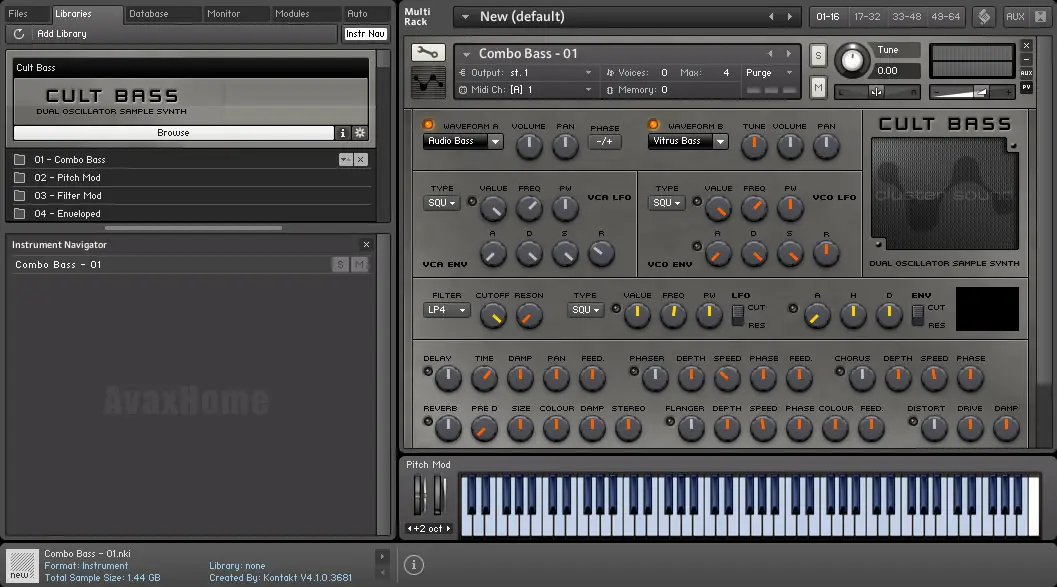Open the master editor panel icon
The image size is (1057, 587).
click(x=984, y=16)
